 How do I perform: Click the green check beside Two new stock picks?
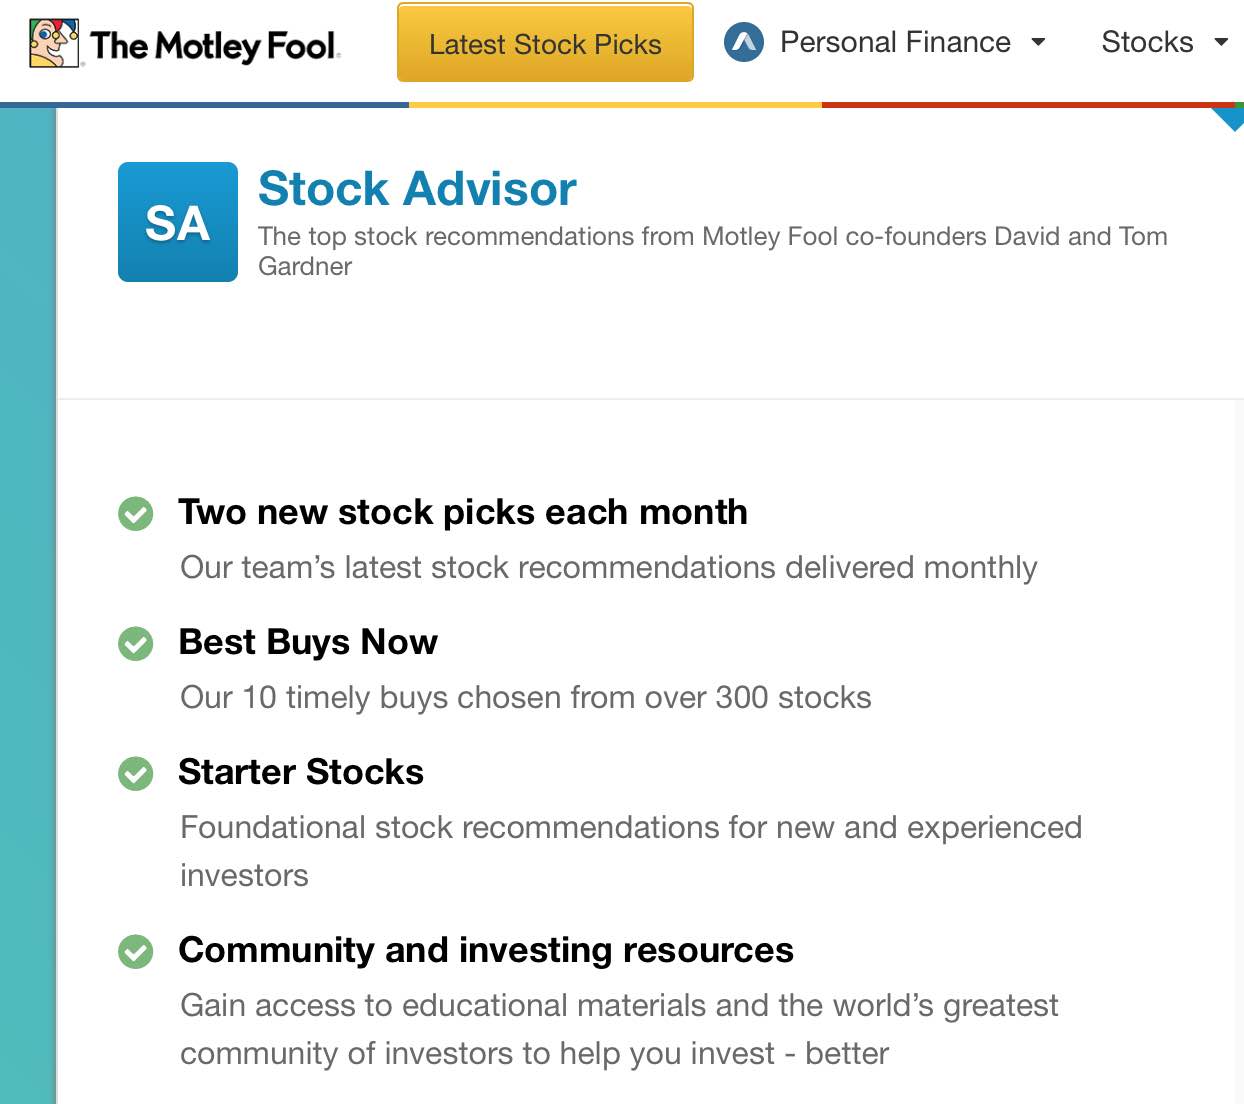coord(136,514)
